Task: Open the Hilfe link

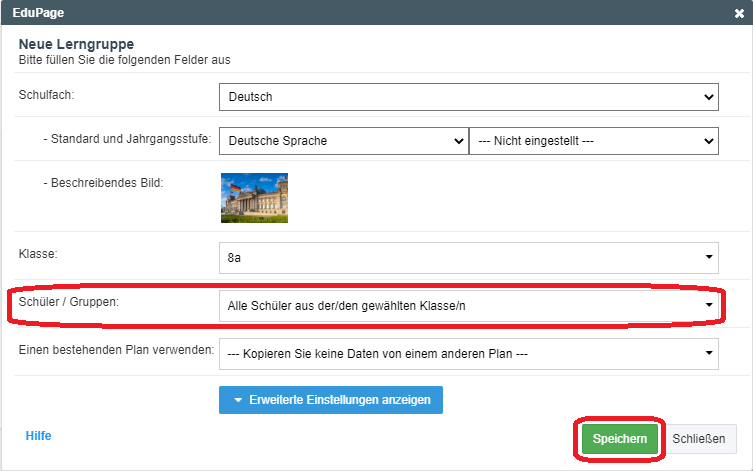Action: tap(38, 436)
